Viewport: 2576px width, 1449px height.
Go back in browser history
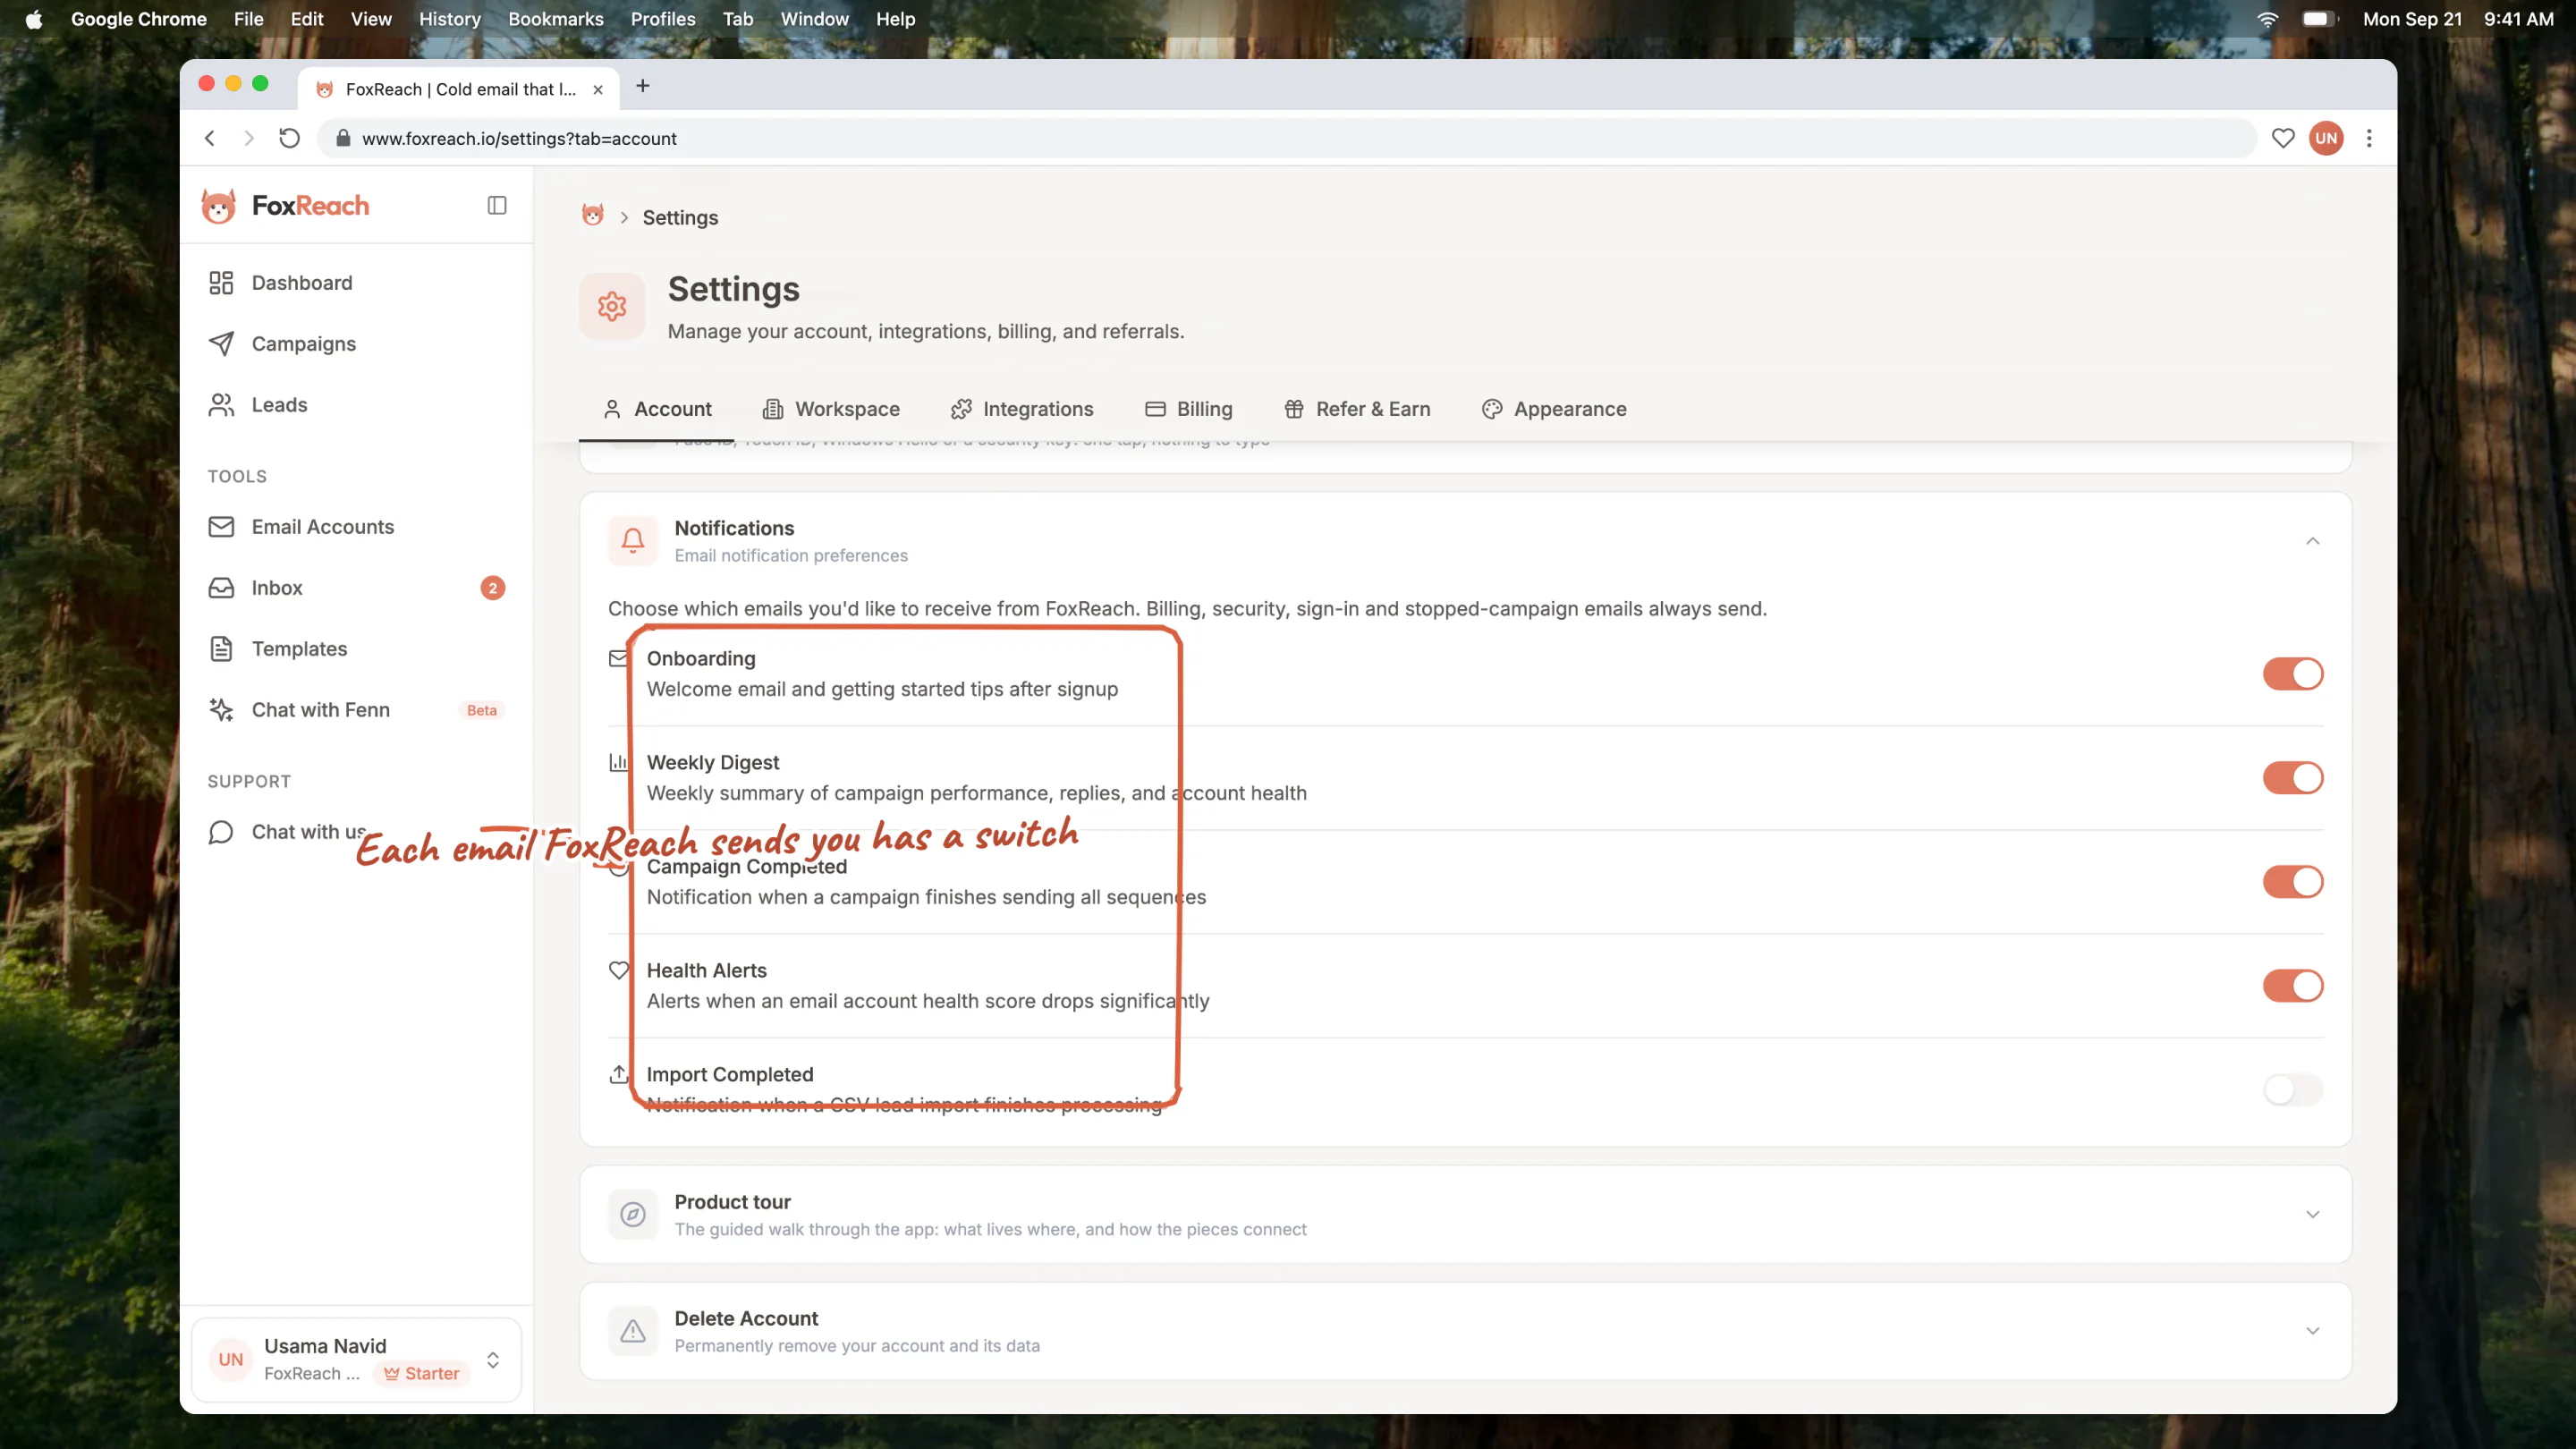pos(210,138)
